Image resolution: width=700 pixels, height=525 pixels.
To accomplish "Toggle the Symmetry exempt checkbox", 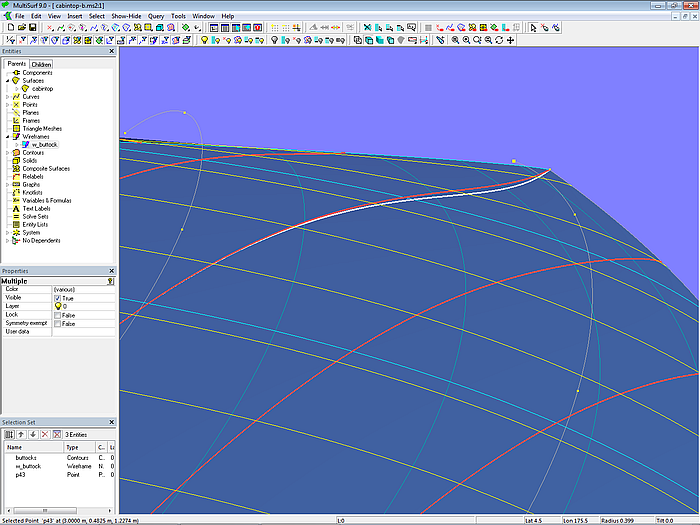I will (x=57, y=324).
